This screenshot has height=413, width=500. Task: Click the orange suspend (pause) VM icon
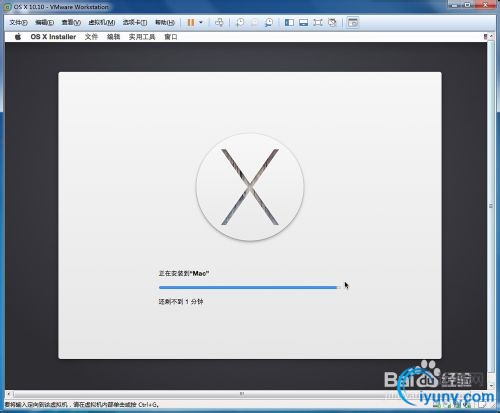191,22
